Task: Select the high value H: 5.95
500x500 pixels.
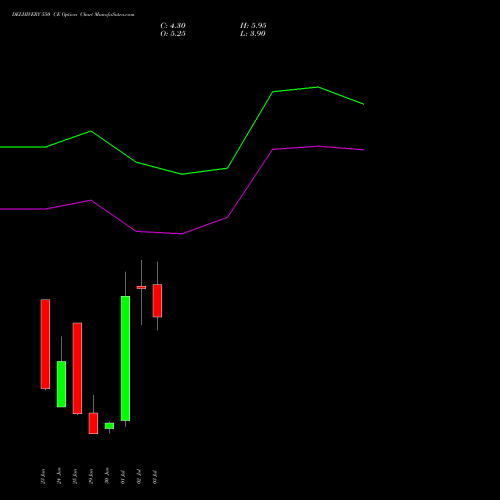Action: 253,26
